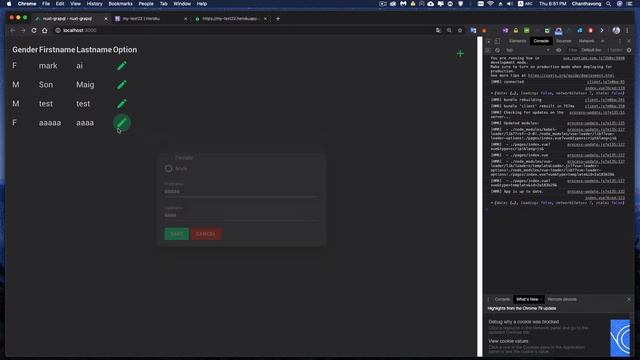Show more extensions chevron in toolbar
Screen dimensions: 640x360
coord(602,30)
